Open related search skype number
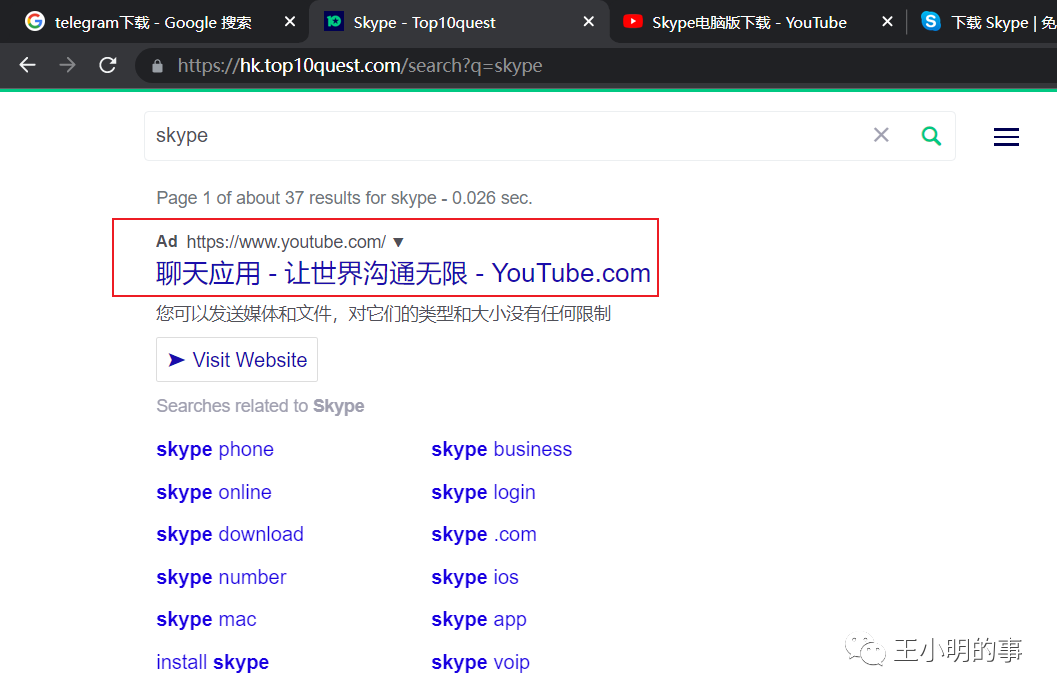 pyautogui.click(x=221, y=578)
